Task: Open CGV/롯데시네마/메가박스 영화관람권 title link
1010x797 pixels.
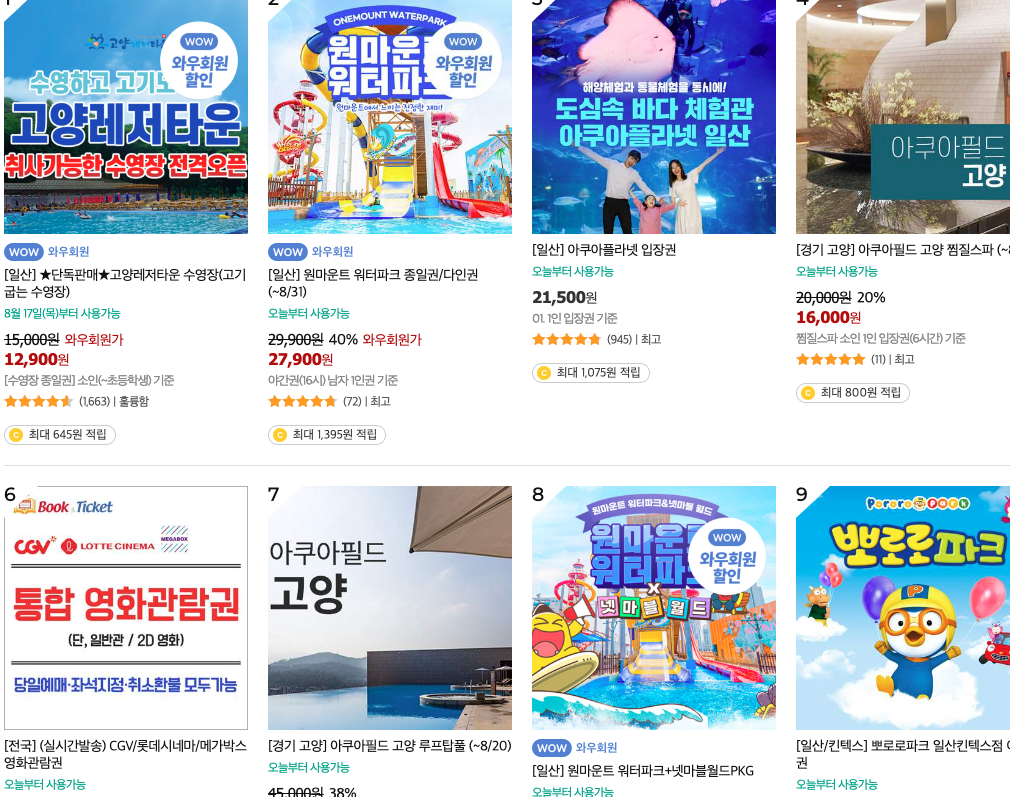Action: (x=126, y=754)
